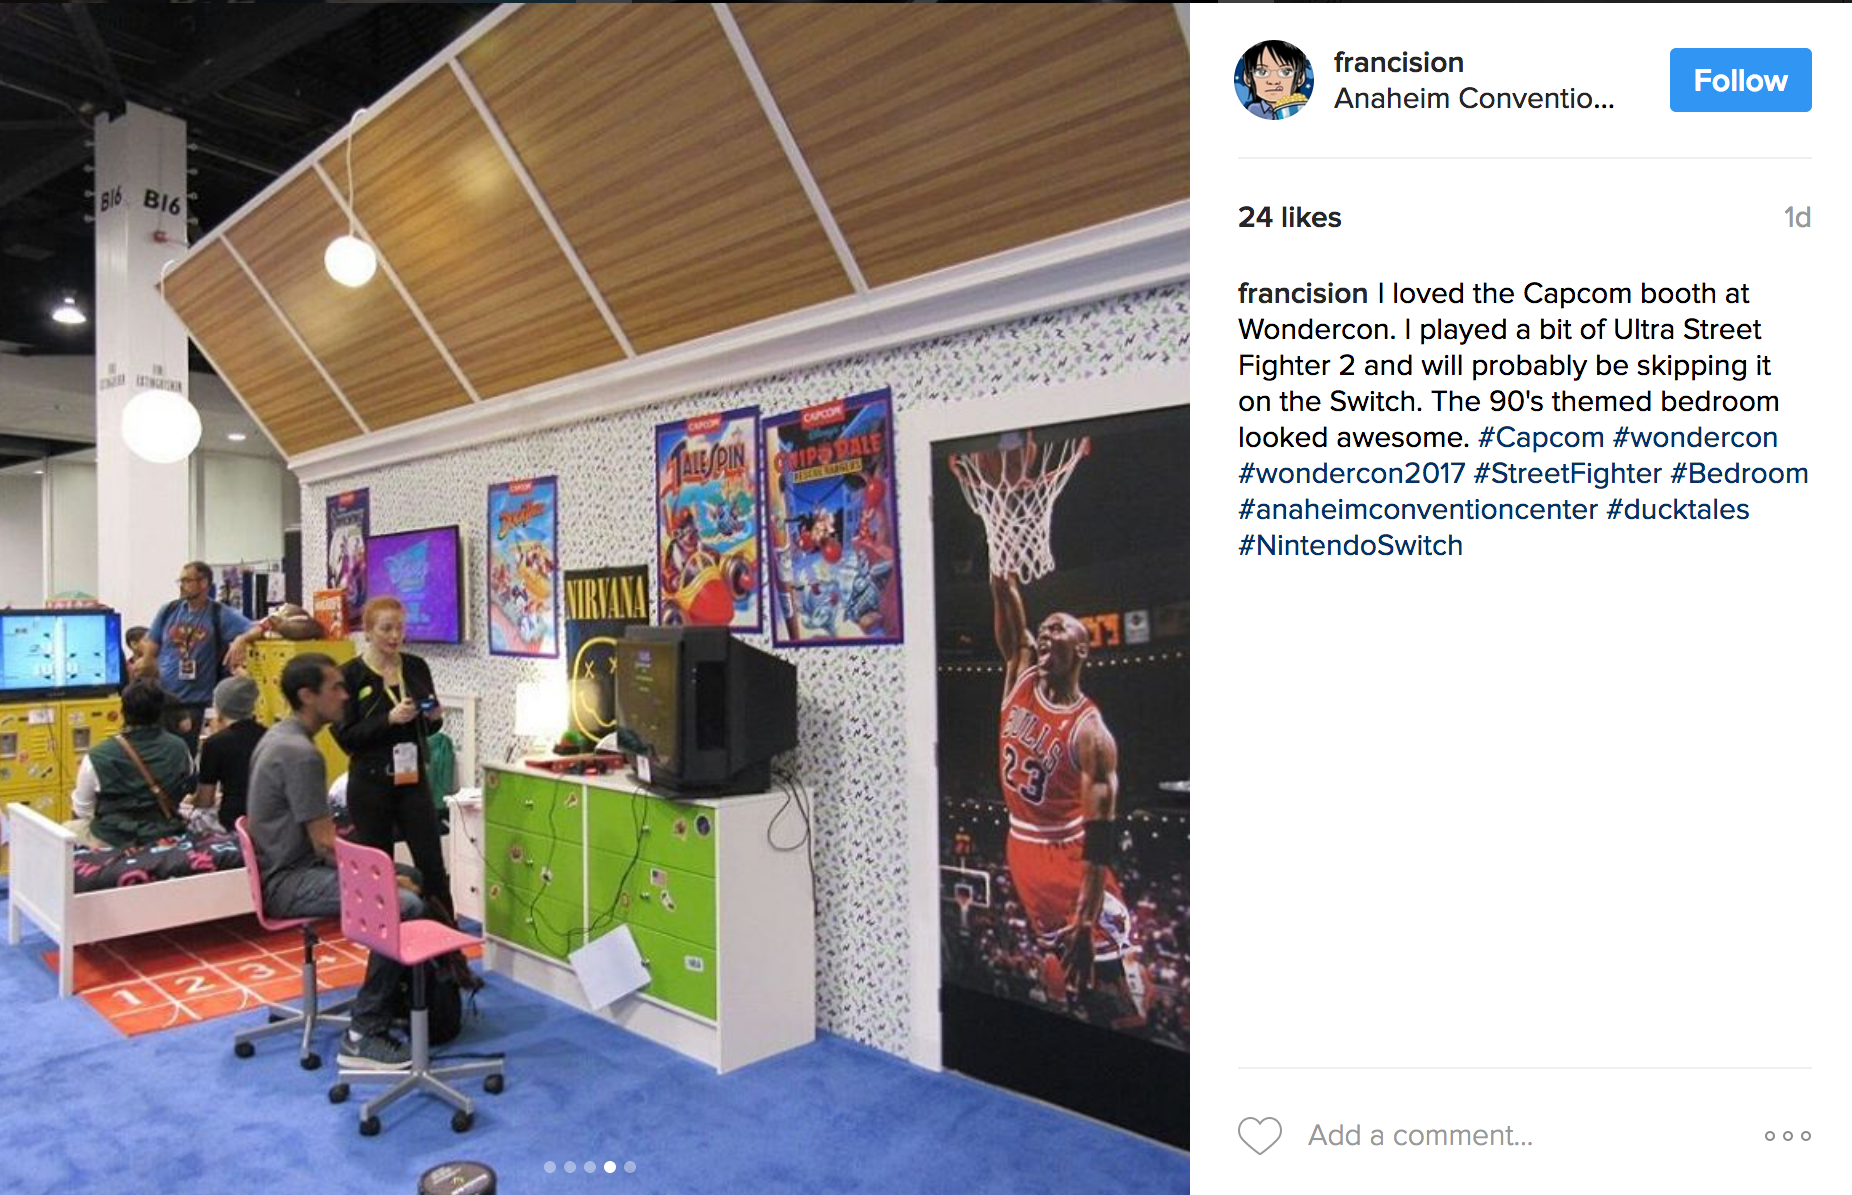
Task: Open the #wondercon hashtag
Action: pos(1695,437)
